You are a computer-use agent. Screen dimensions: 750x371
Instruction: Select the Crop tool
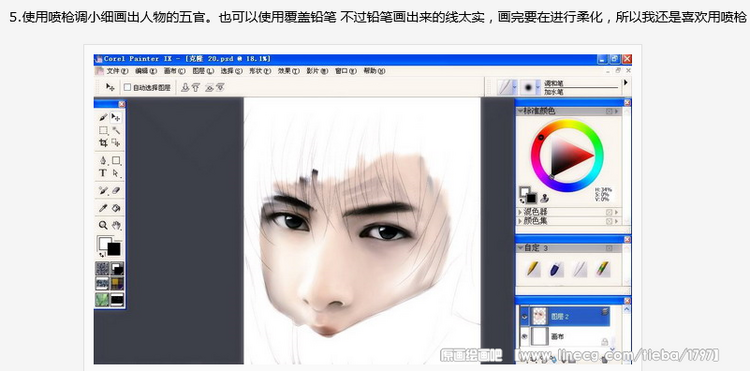pos(103,142)
